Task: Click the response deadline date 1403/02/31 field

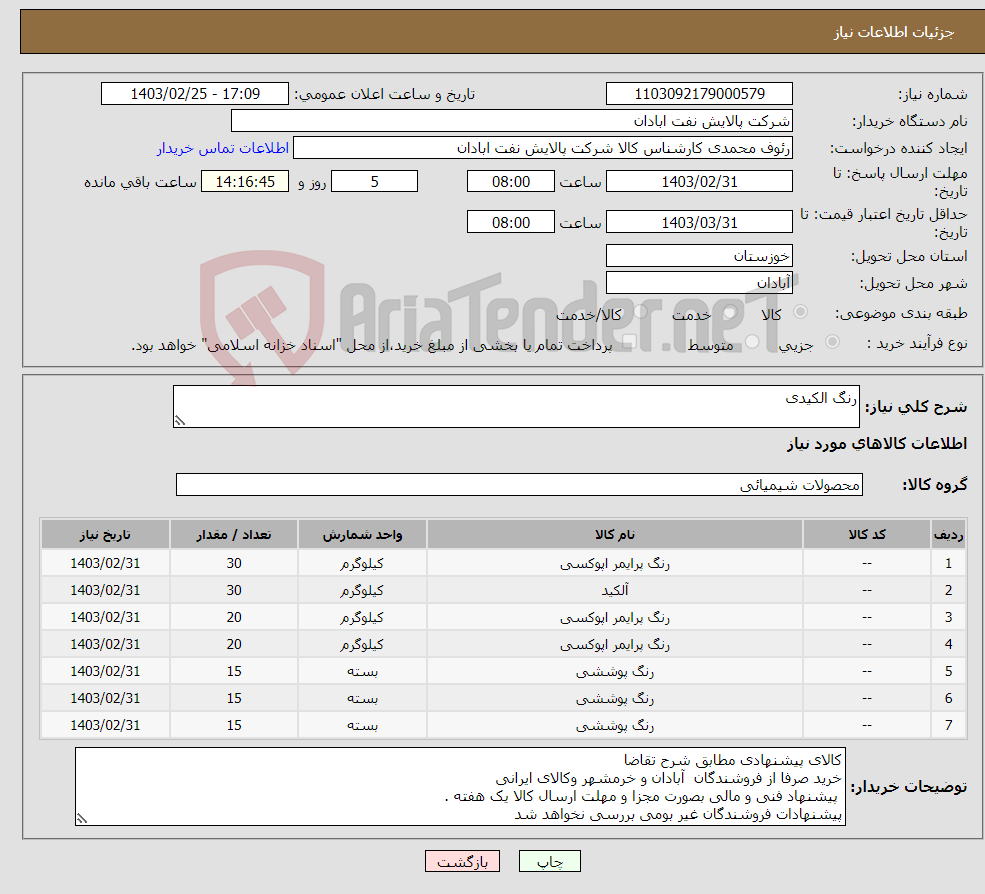Action: [x=699, y=182]
